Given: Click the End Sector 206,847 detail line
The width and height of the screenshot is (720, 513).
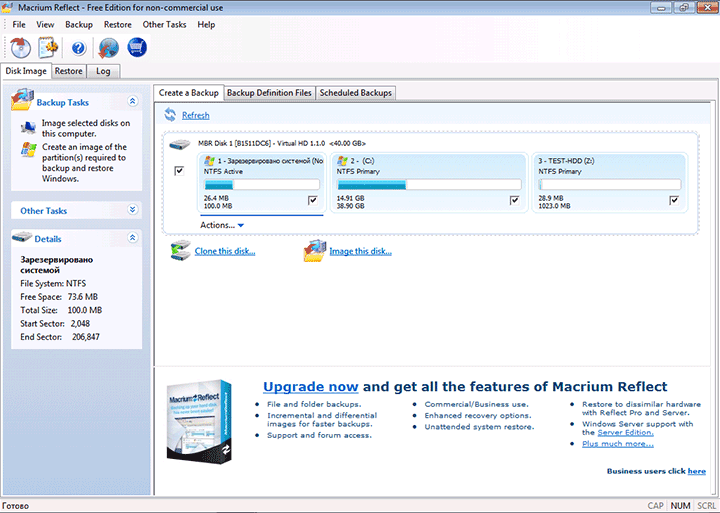Looking at the screenshot, I should pos(60,337).
